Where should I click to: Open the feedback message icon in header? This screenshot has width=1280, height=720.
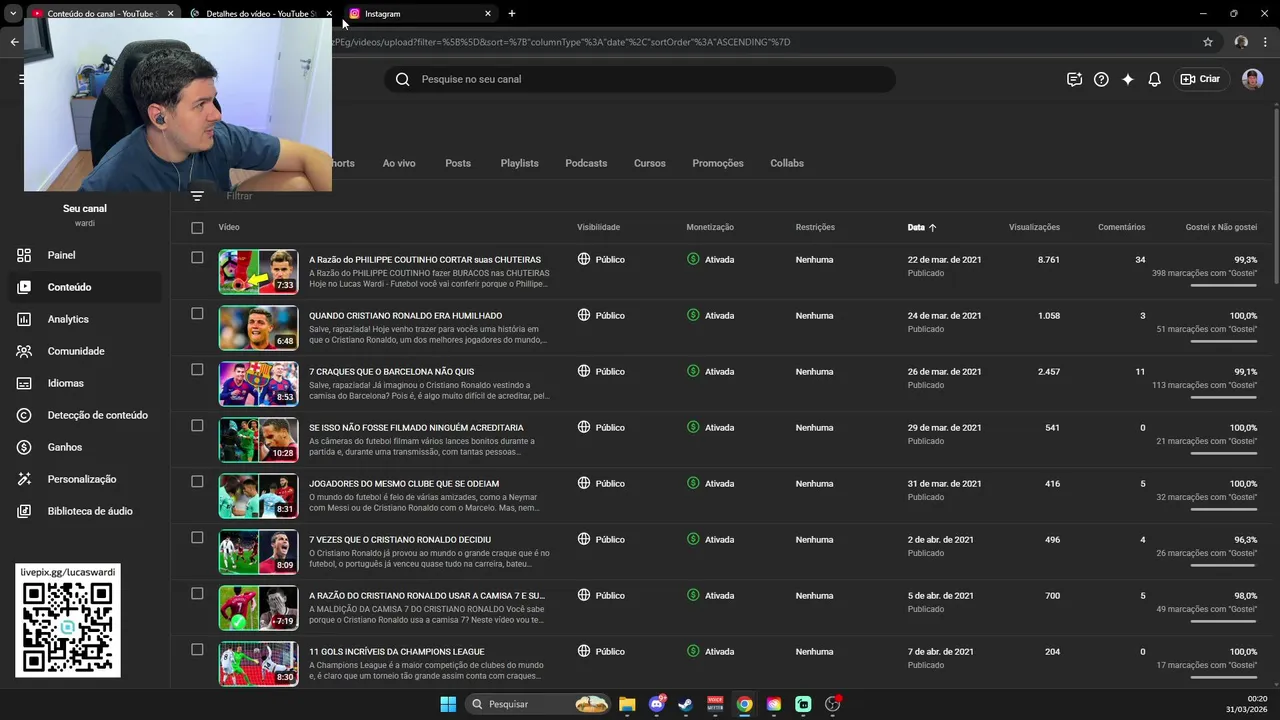point(1074,79)
